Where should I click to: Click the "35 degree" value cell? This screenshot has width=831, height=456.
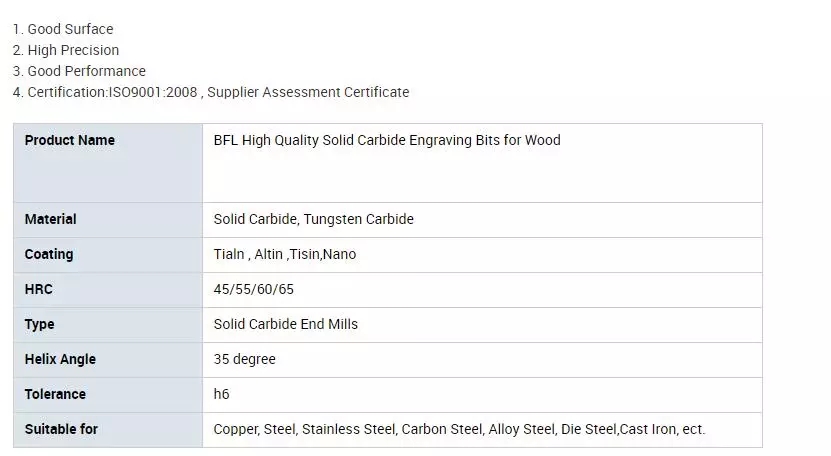[x=245, y=359]
